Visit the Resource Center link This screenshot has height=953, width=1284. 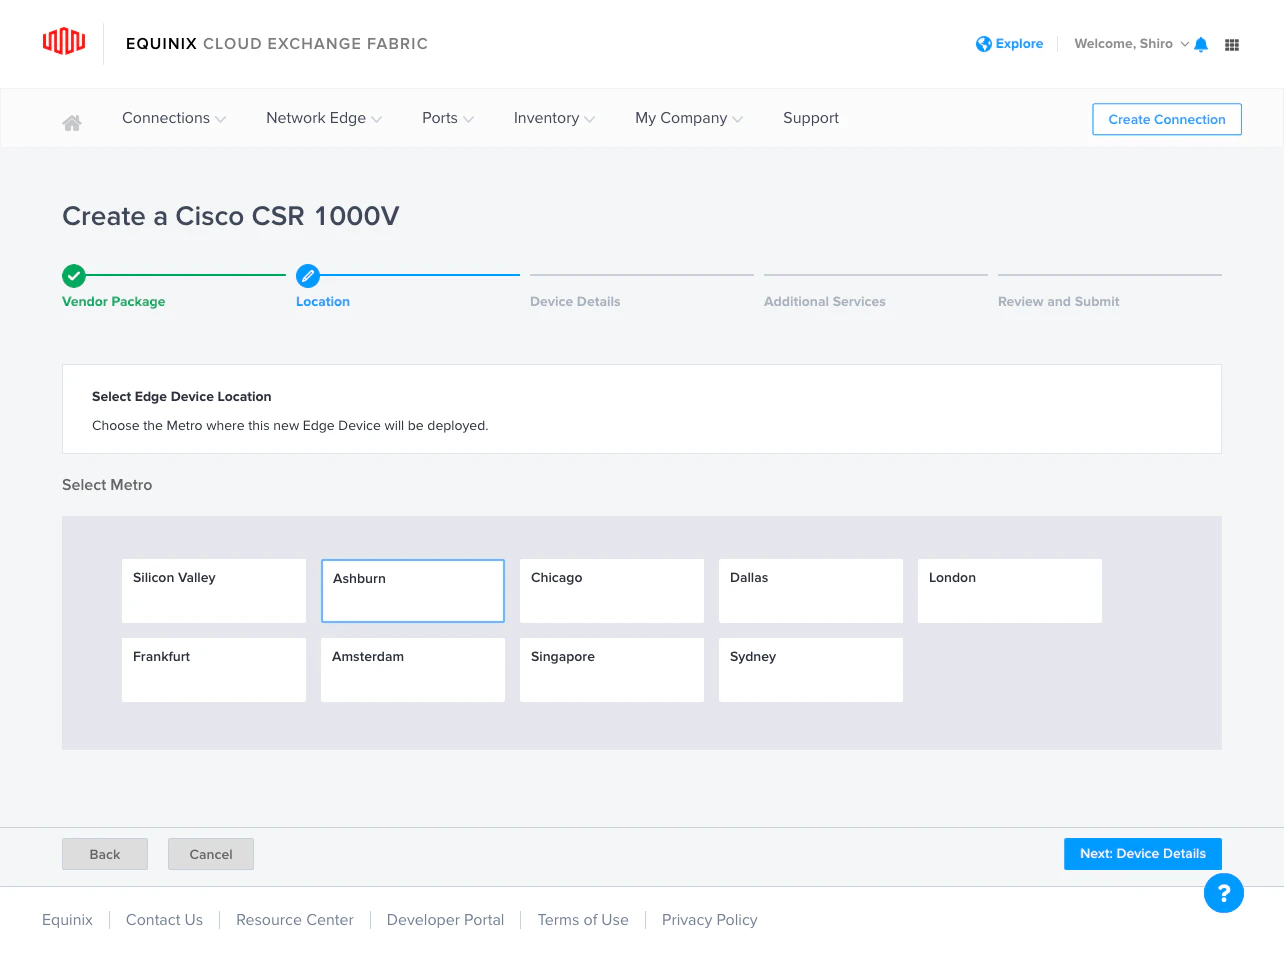point(295,920)
